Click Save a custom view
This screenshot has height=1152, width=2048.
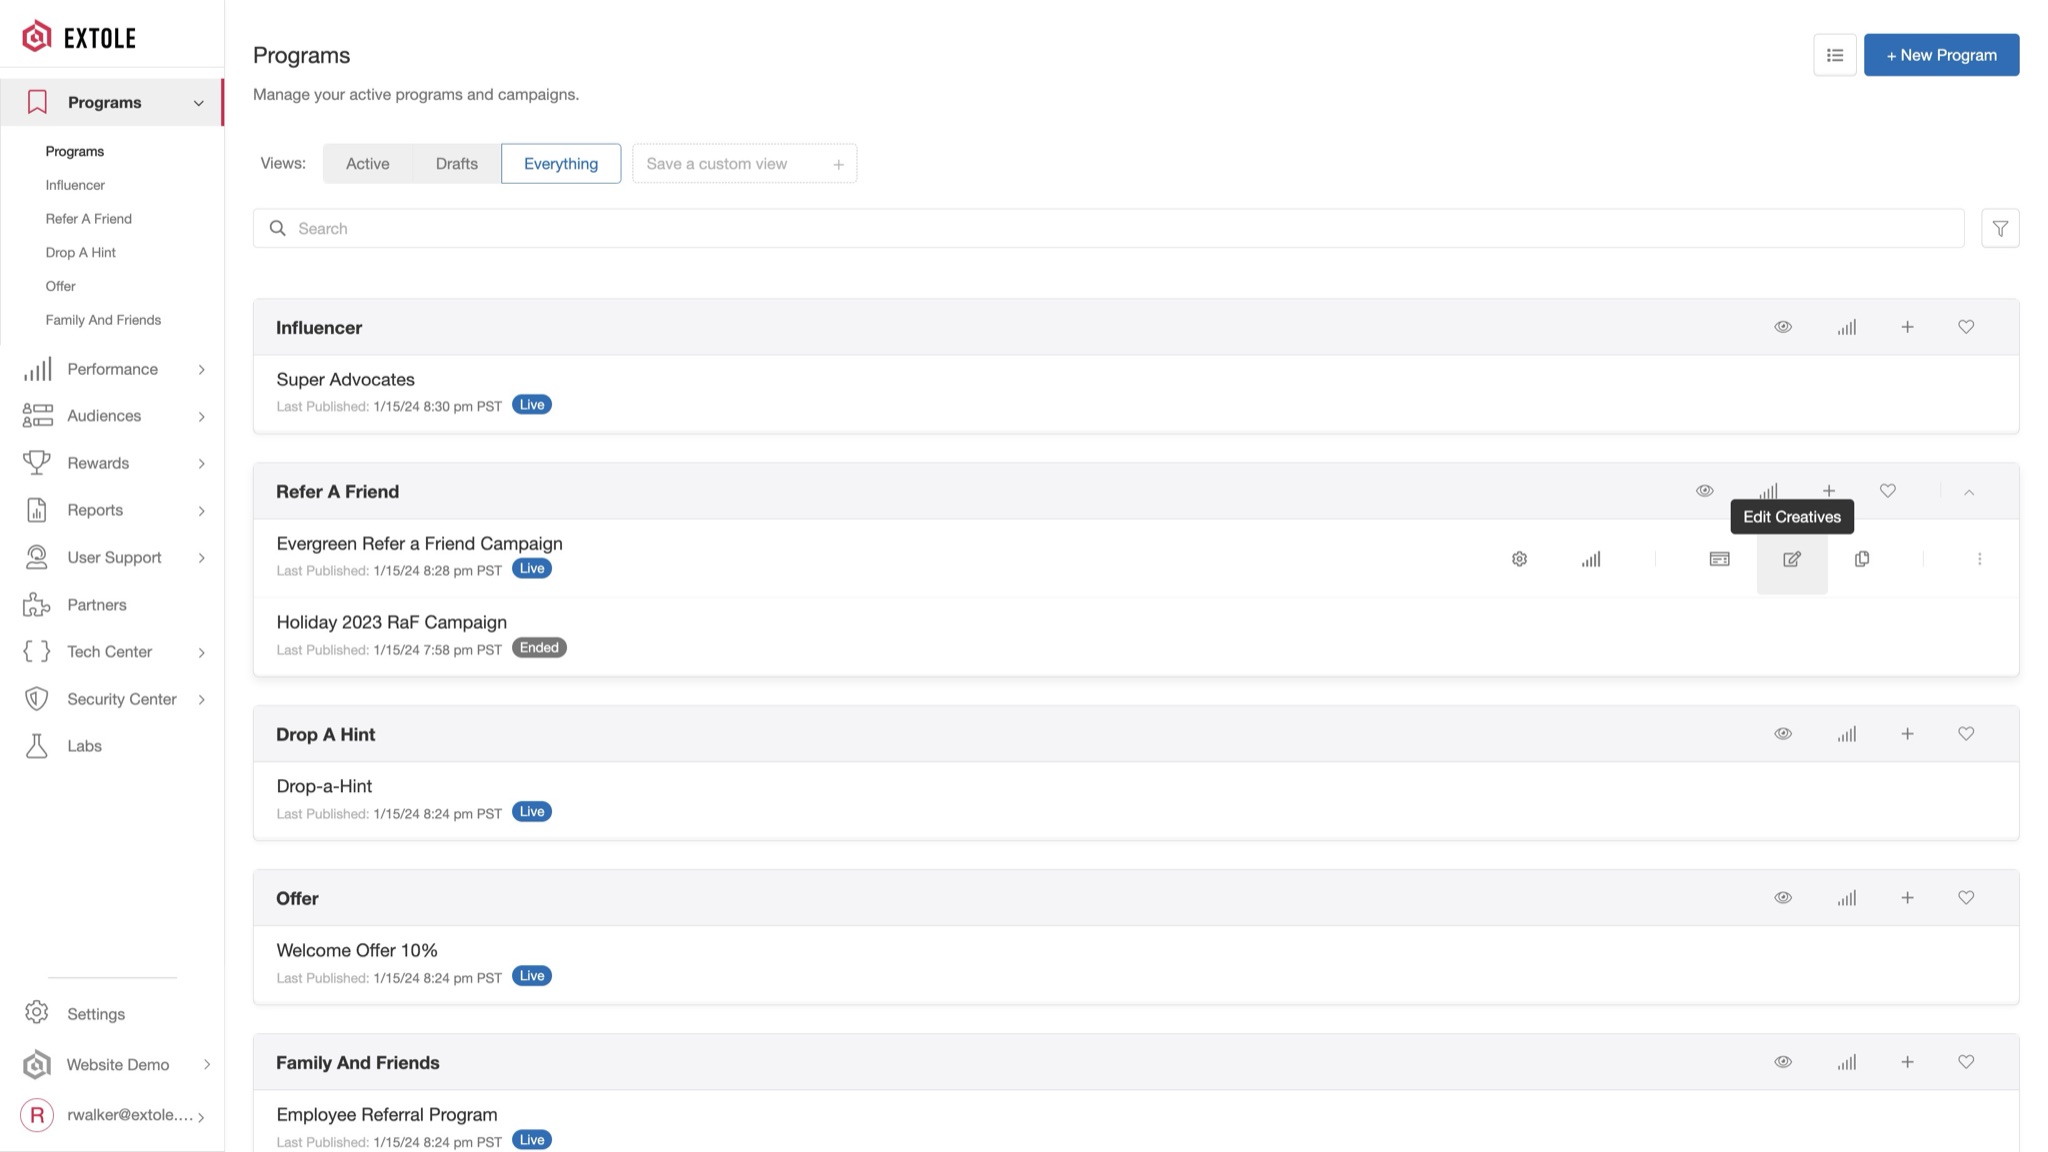pyautogui.click(x=744, y=164)
